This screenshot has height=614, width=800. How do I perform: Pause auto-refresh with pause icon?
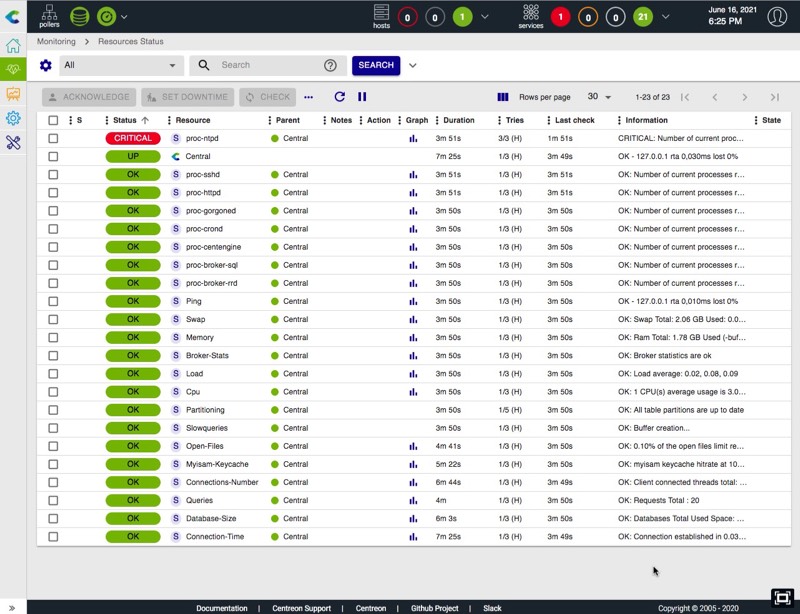click(x=362, y=97)
